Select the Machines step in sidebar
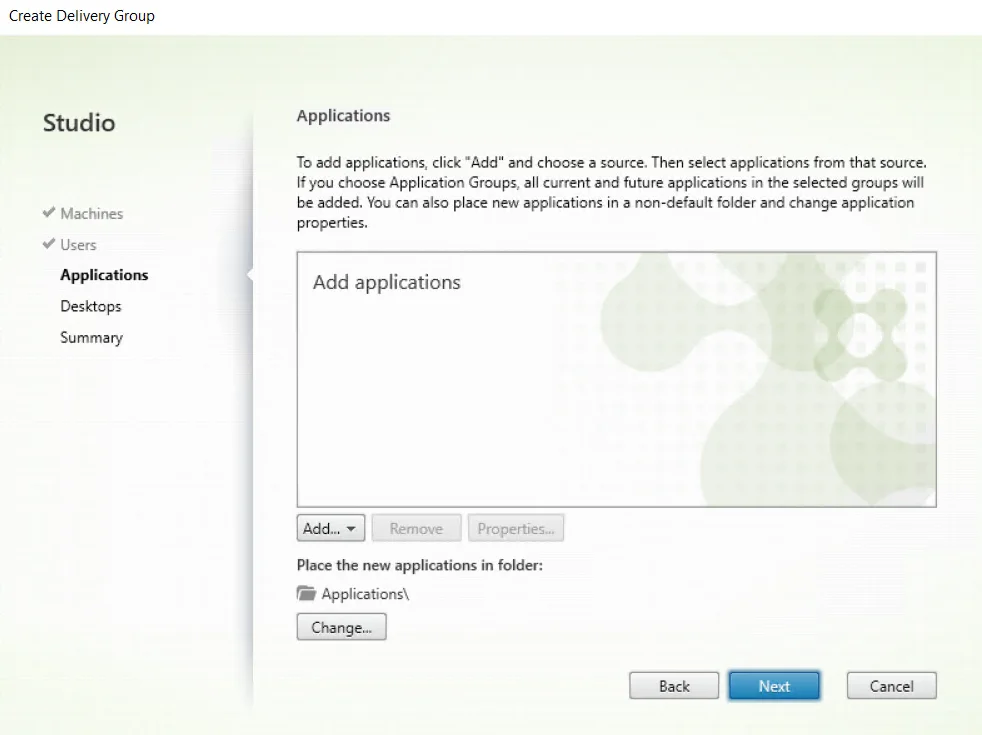This screenshot has width=982, height=735. pyautogui.click(x=91, y=213)
